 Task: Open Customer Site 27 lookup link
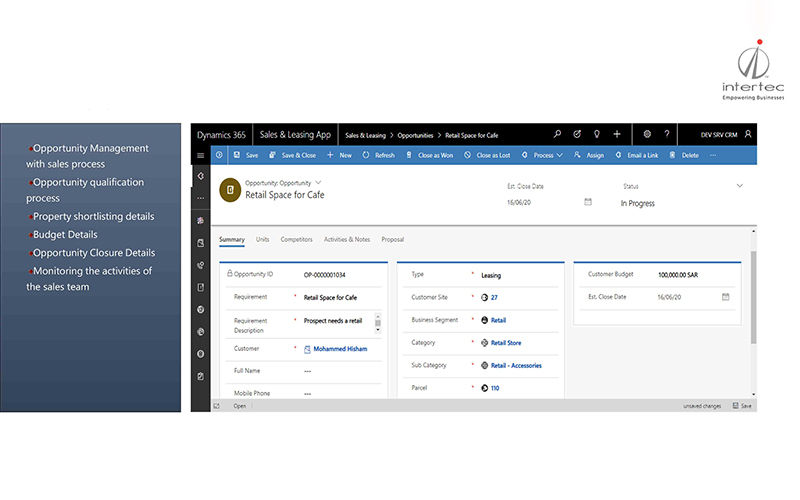494,297
